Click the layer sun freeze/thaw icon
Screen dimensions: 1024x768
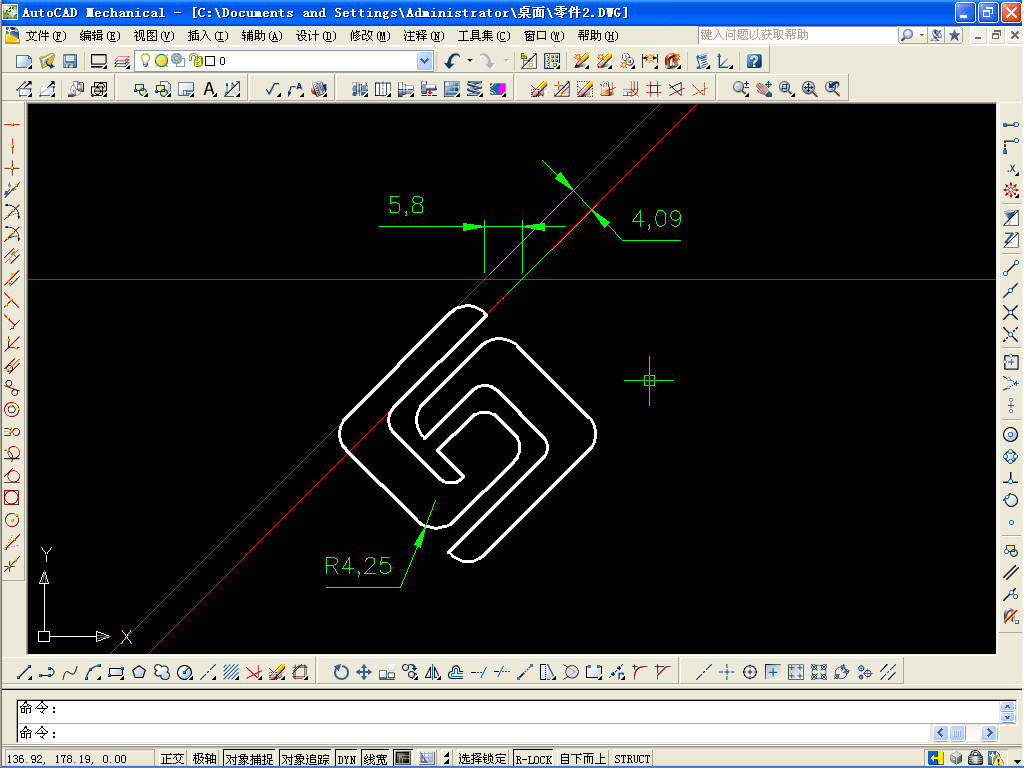[x=161, y=61]
